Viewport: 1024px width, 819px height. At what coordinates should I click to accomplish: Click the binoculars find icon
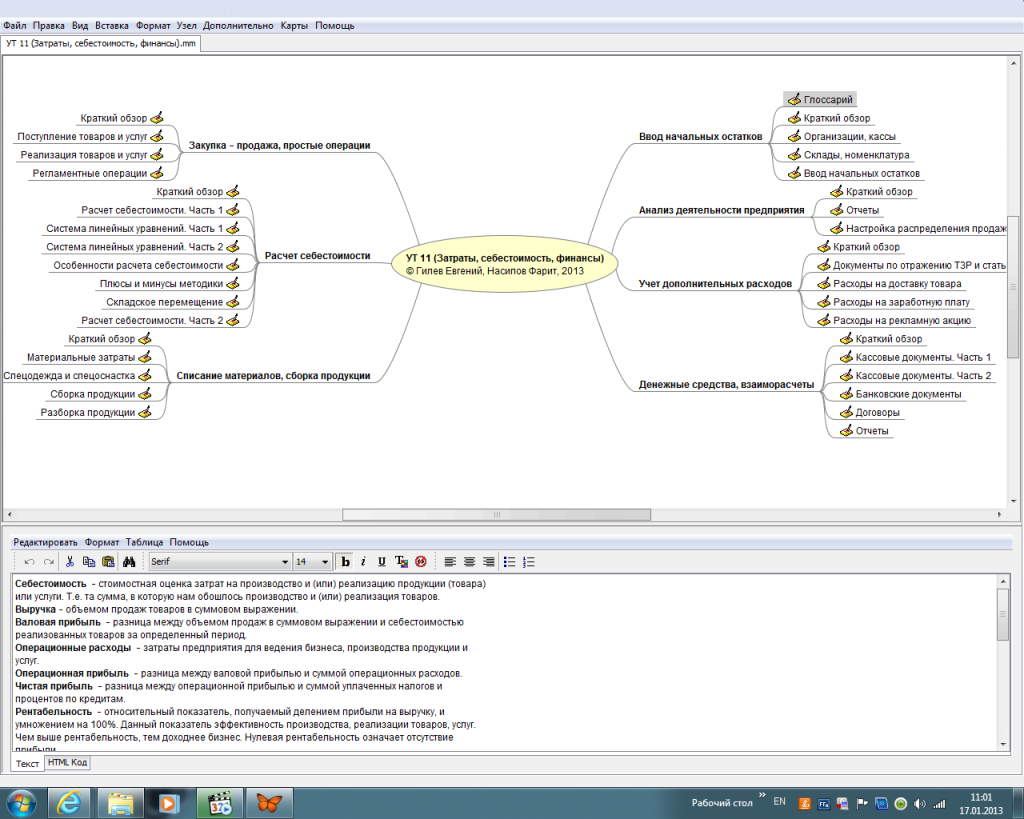point(128,562)
